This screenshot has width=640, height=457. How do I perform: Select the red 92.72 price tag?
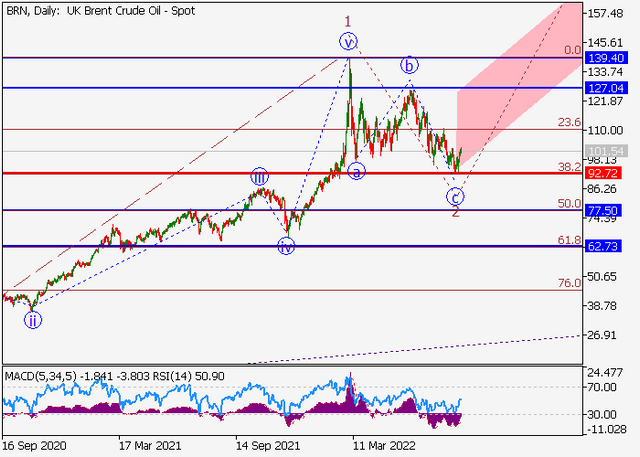point(603,173)
